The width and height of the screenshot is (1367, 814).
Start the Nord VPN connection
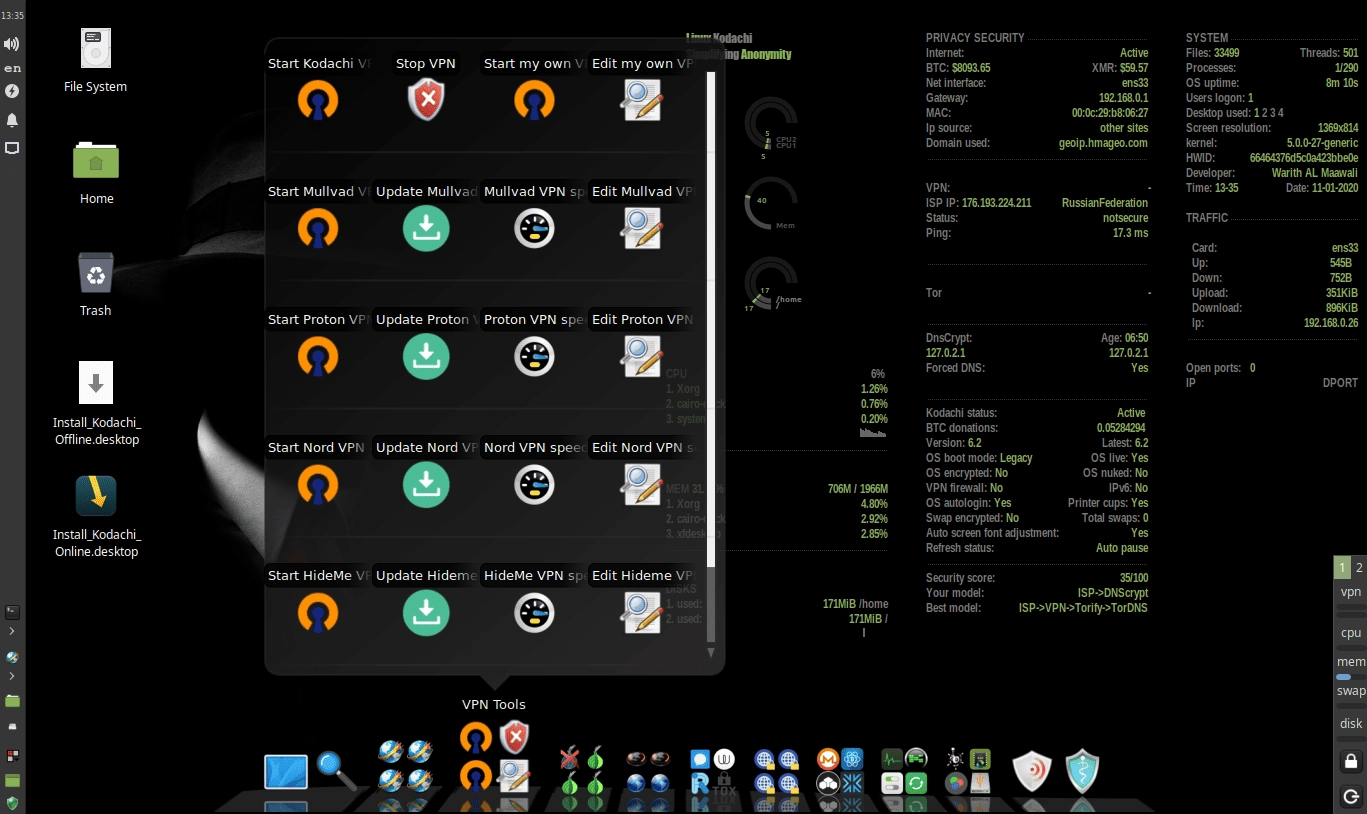click(318, 484)
